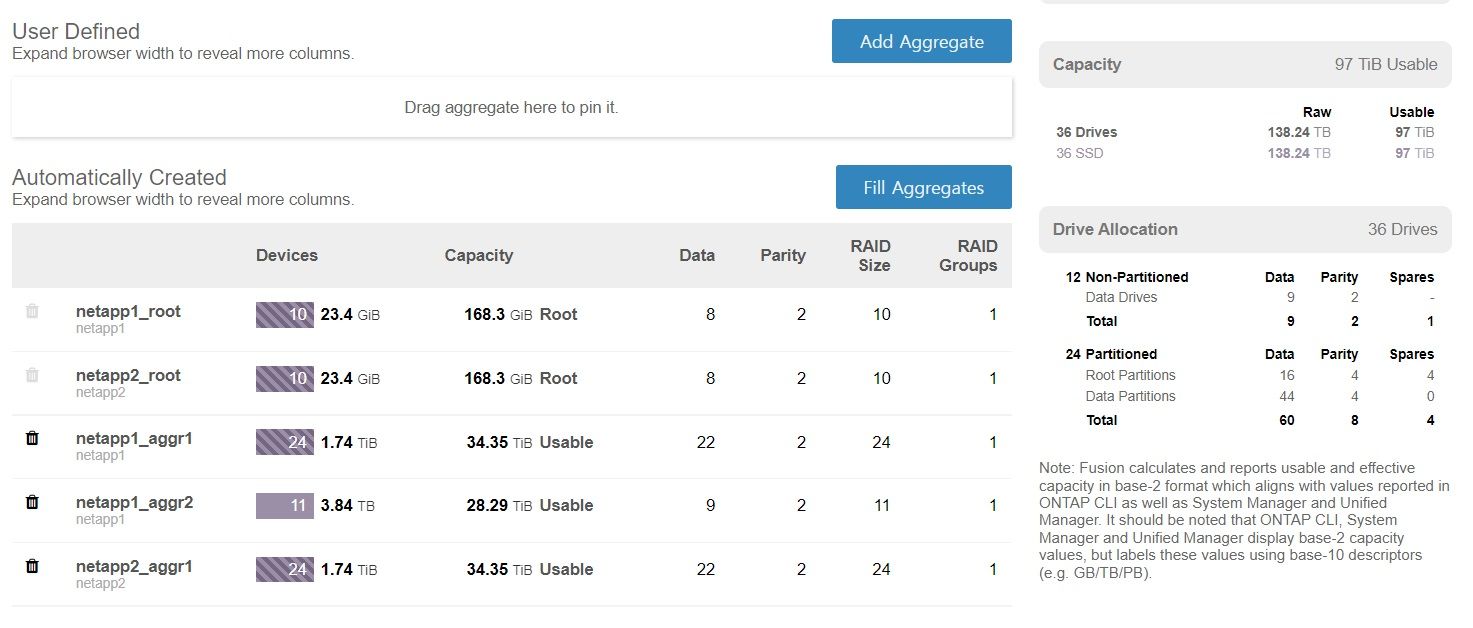Click the striped device bar for netapp1_root
This screenshot has width=1473, height=628.
[285, 315]
